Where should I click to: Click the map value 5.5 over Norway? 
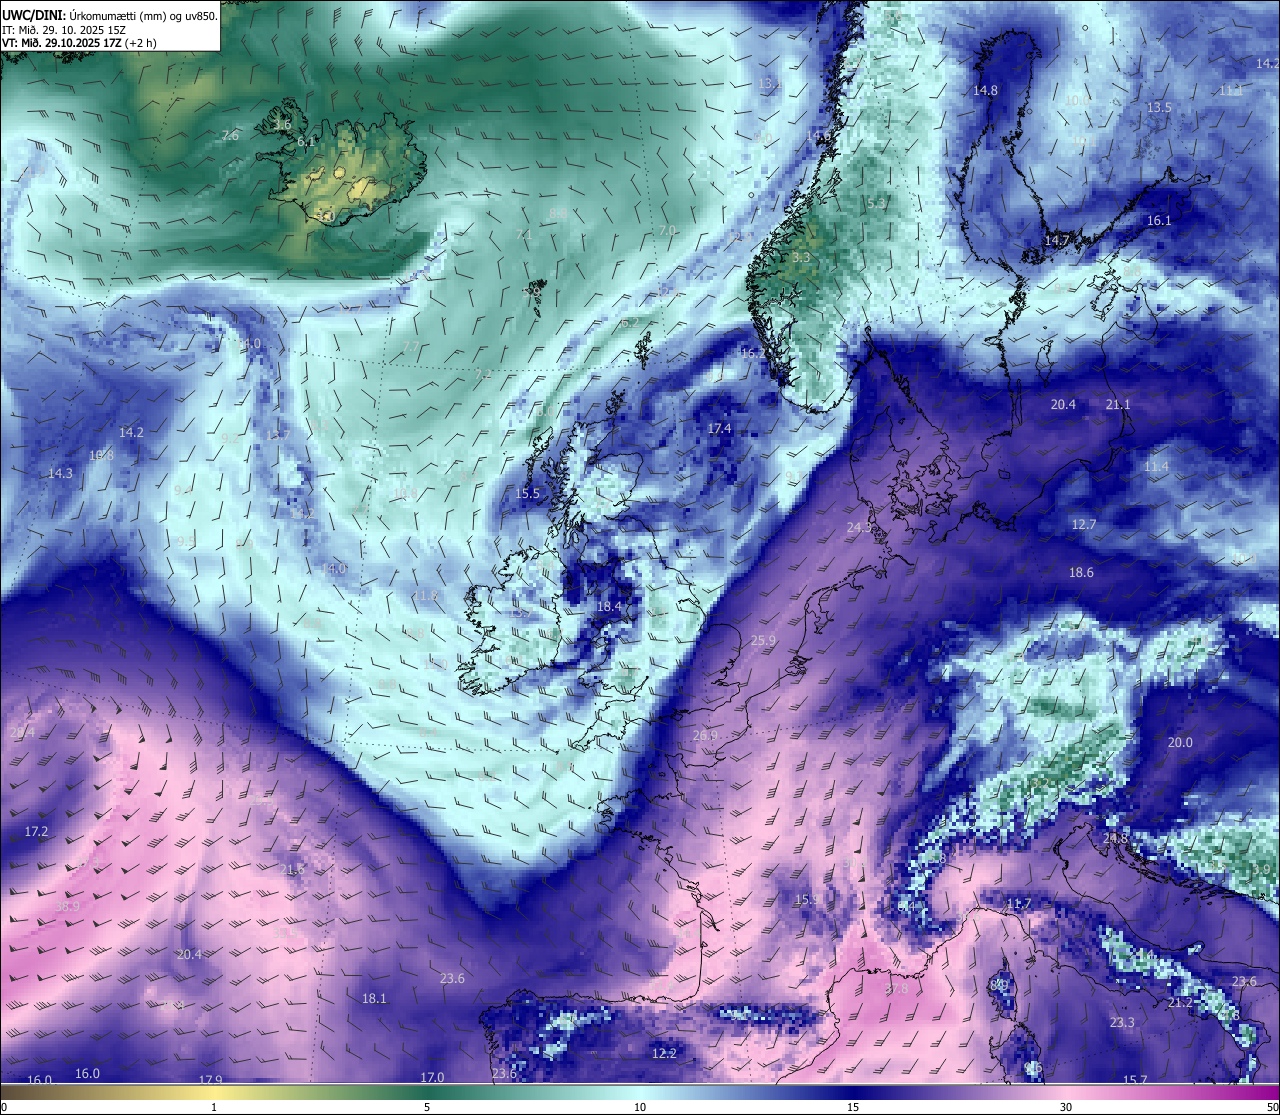coord(876,204)
